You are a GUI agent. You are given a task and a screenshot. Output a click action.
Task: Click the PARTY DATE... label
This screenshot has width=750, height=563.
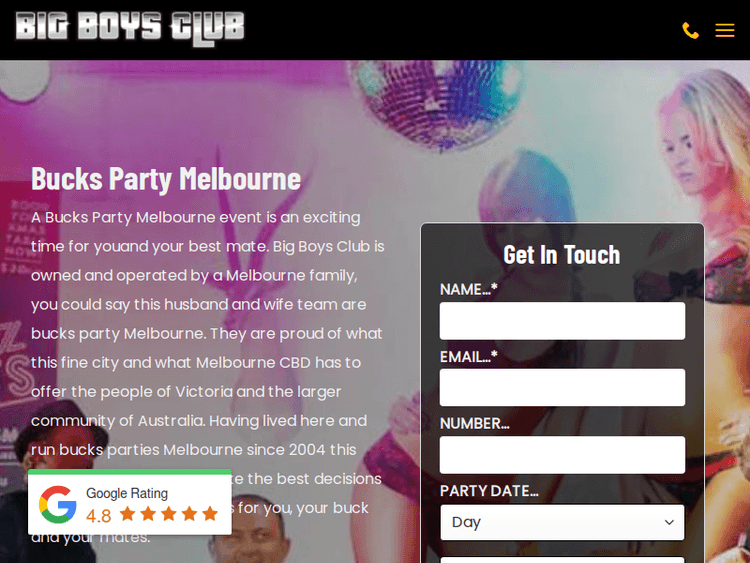[489, 491]
